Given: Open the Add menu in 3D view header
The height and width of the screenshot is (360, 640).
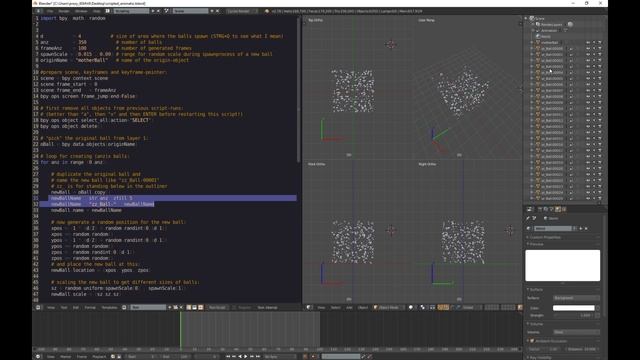Looking at the screenshot, I should [349, 307].
